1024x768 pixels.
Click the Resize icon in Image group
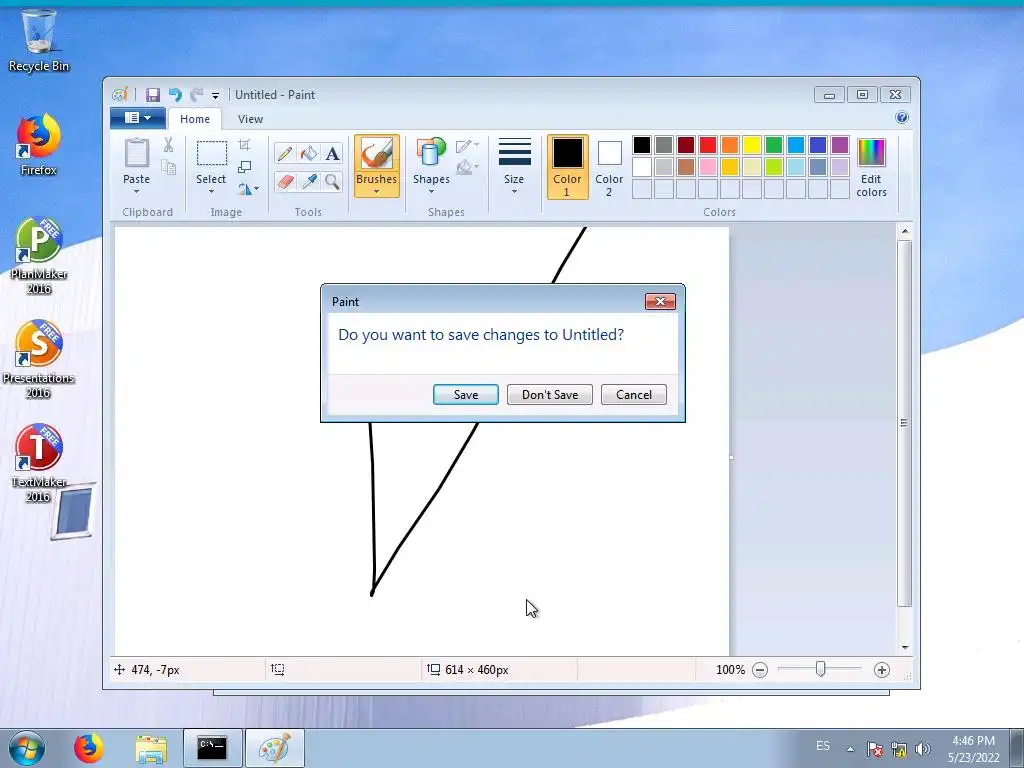coord(244,167)
